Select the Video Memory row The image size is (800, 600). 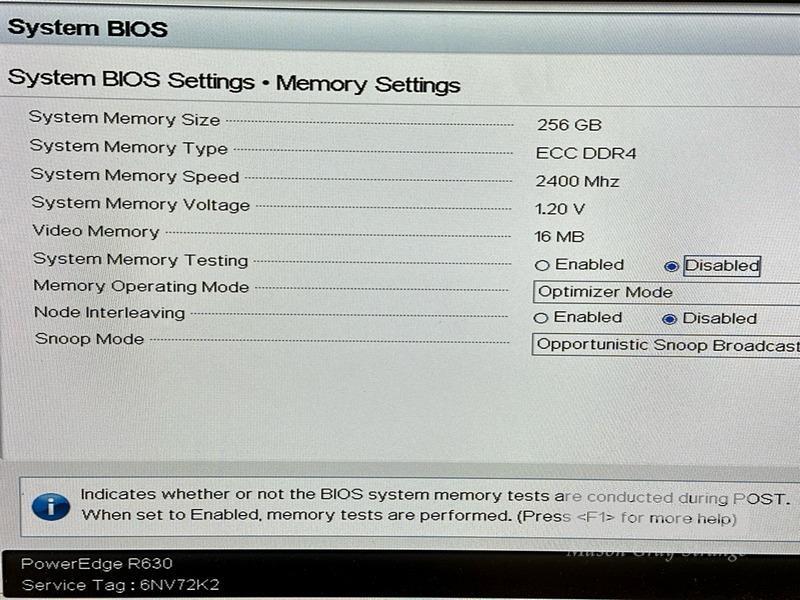(x=96, y=231)
